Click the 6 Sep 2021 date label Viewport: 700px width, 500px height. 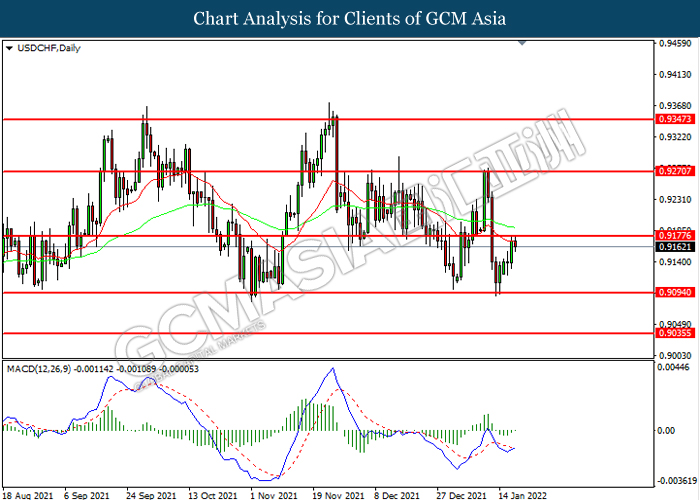tap(87, 495)
